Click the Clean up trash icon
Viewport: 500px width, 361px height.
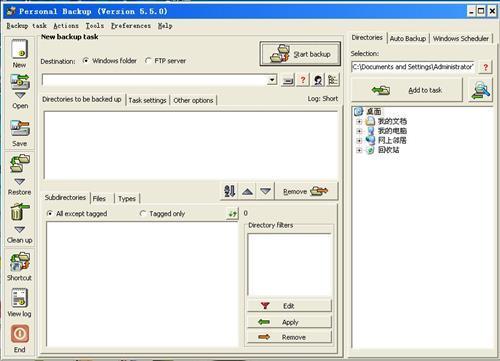click(x=19, y=212)
